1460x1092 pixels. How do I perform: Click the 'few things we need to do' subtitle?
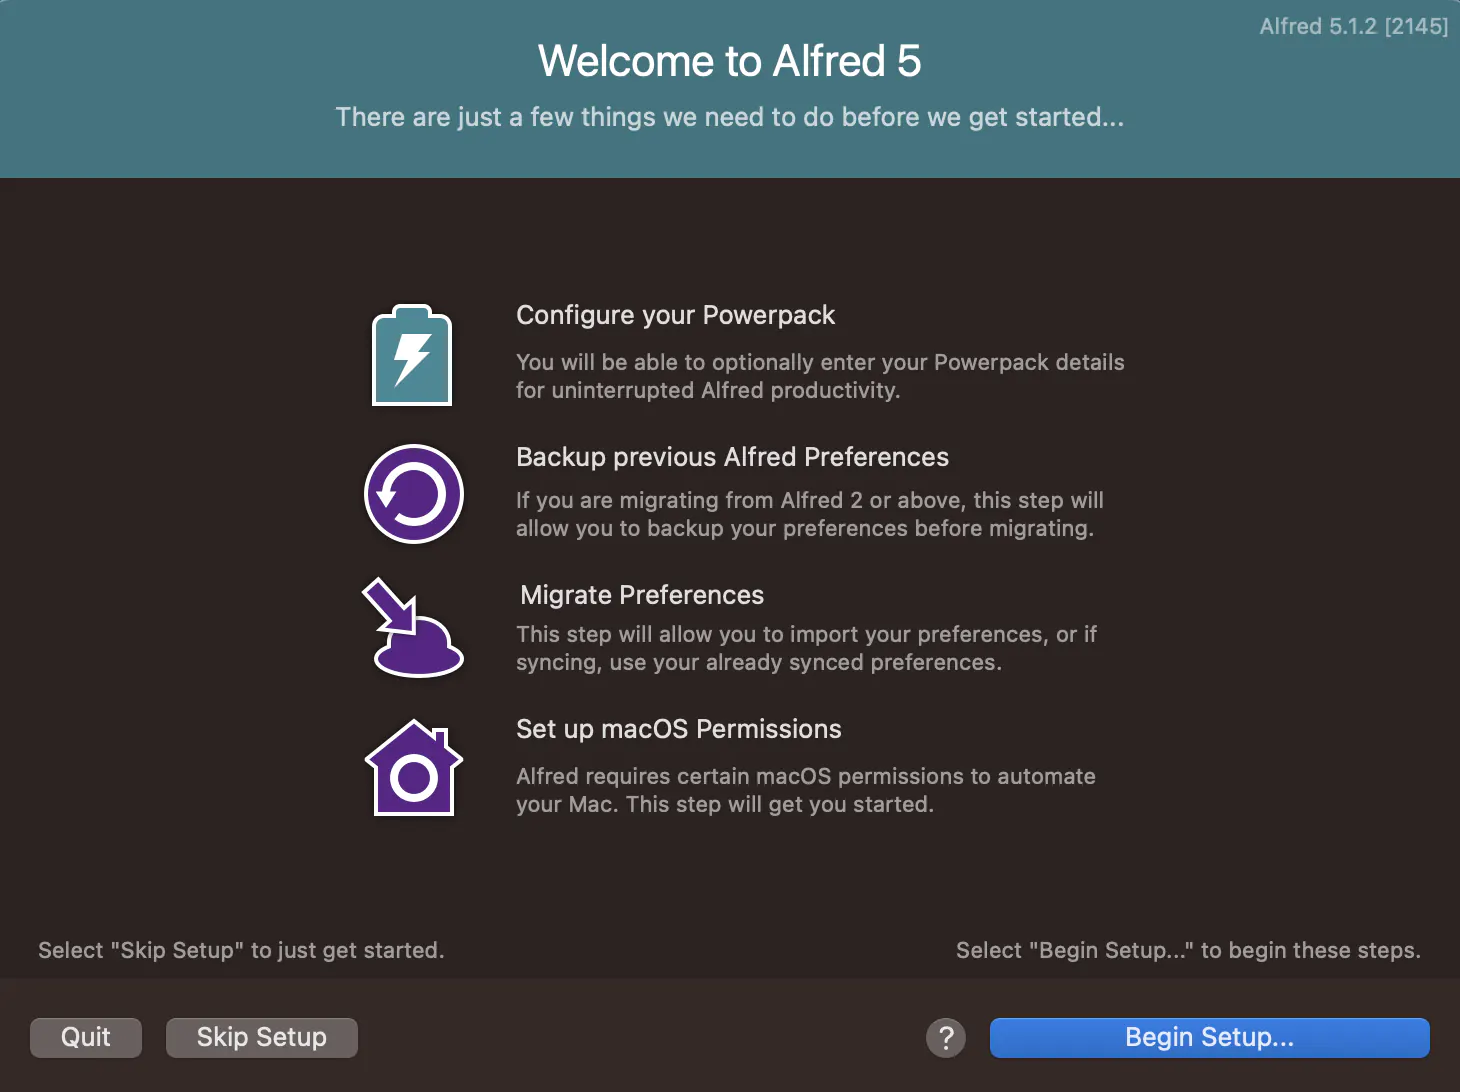point(729,117)
